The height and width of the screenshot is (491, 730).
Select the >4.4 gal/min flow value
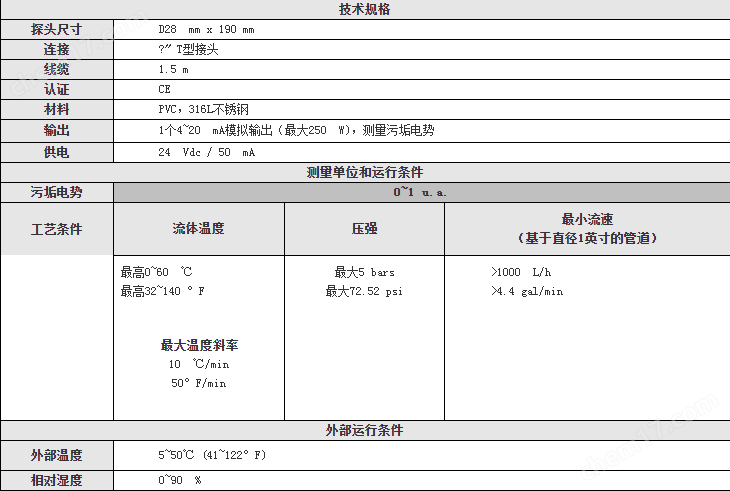(x=527, y=292)
